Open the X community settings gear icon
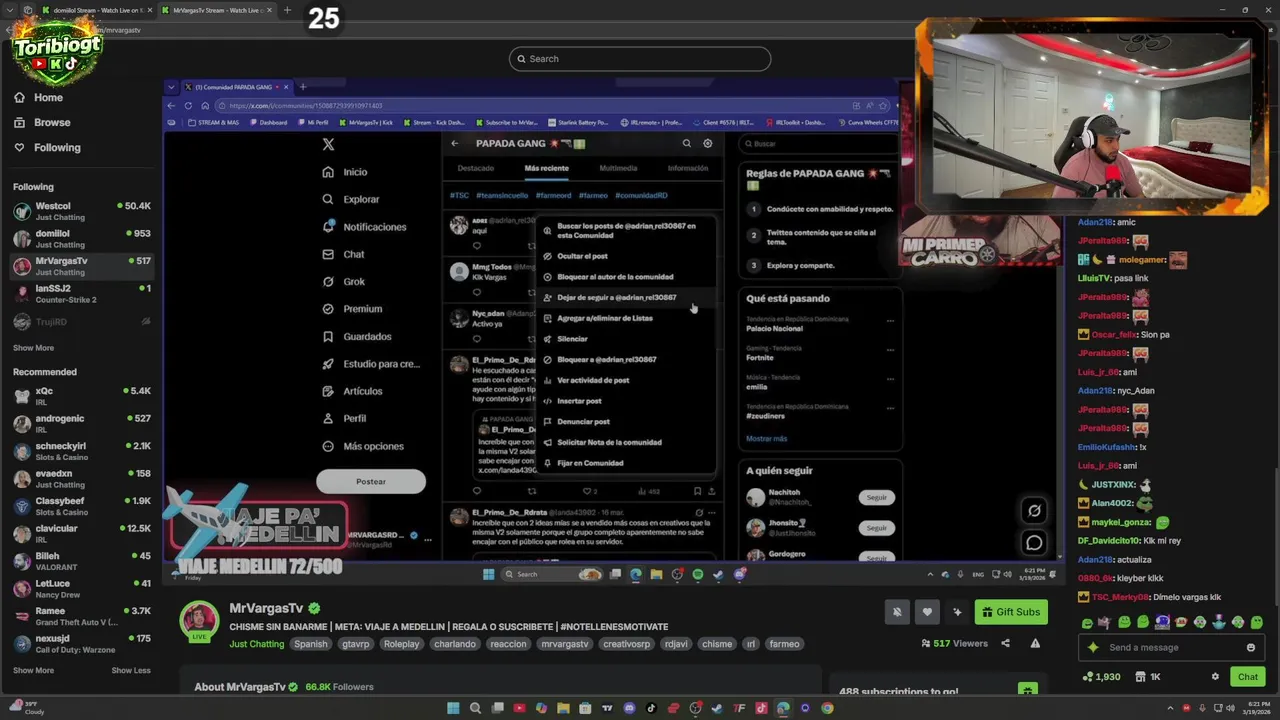 point(707,144)
